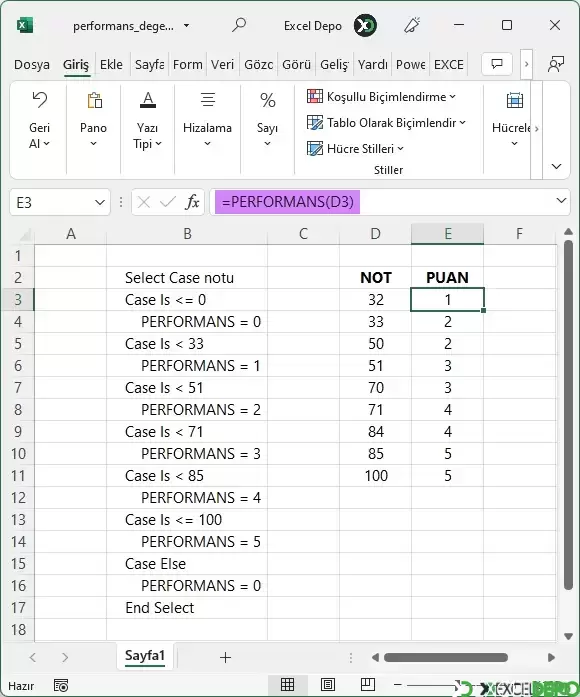Select cell D11 containing 100
This screenshot has width=580, height=697.
376,476
